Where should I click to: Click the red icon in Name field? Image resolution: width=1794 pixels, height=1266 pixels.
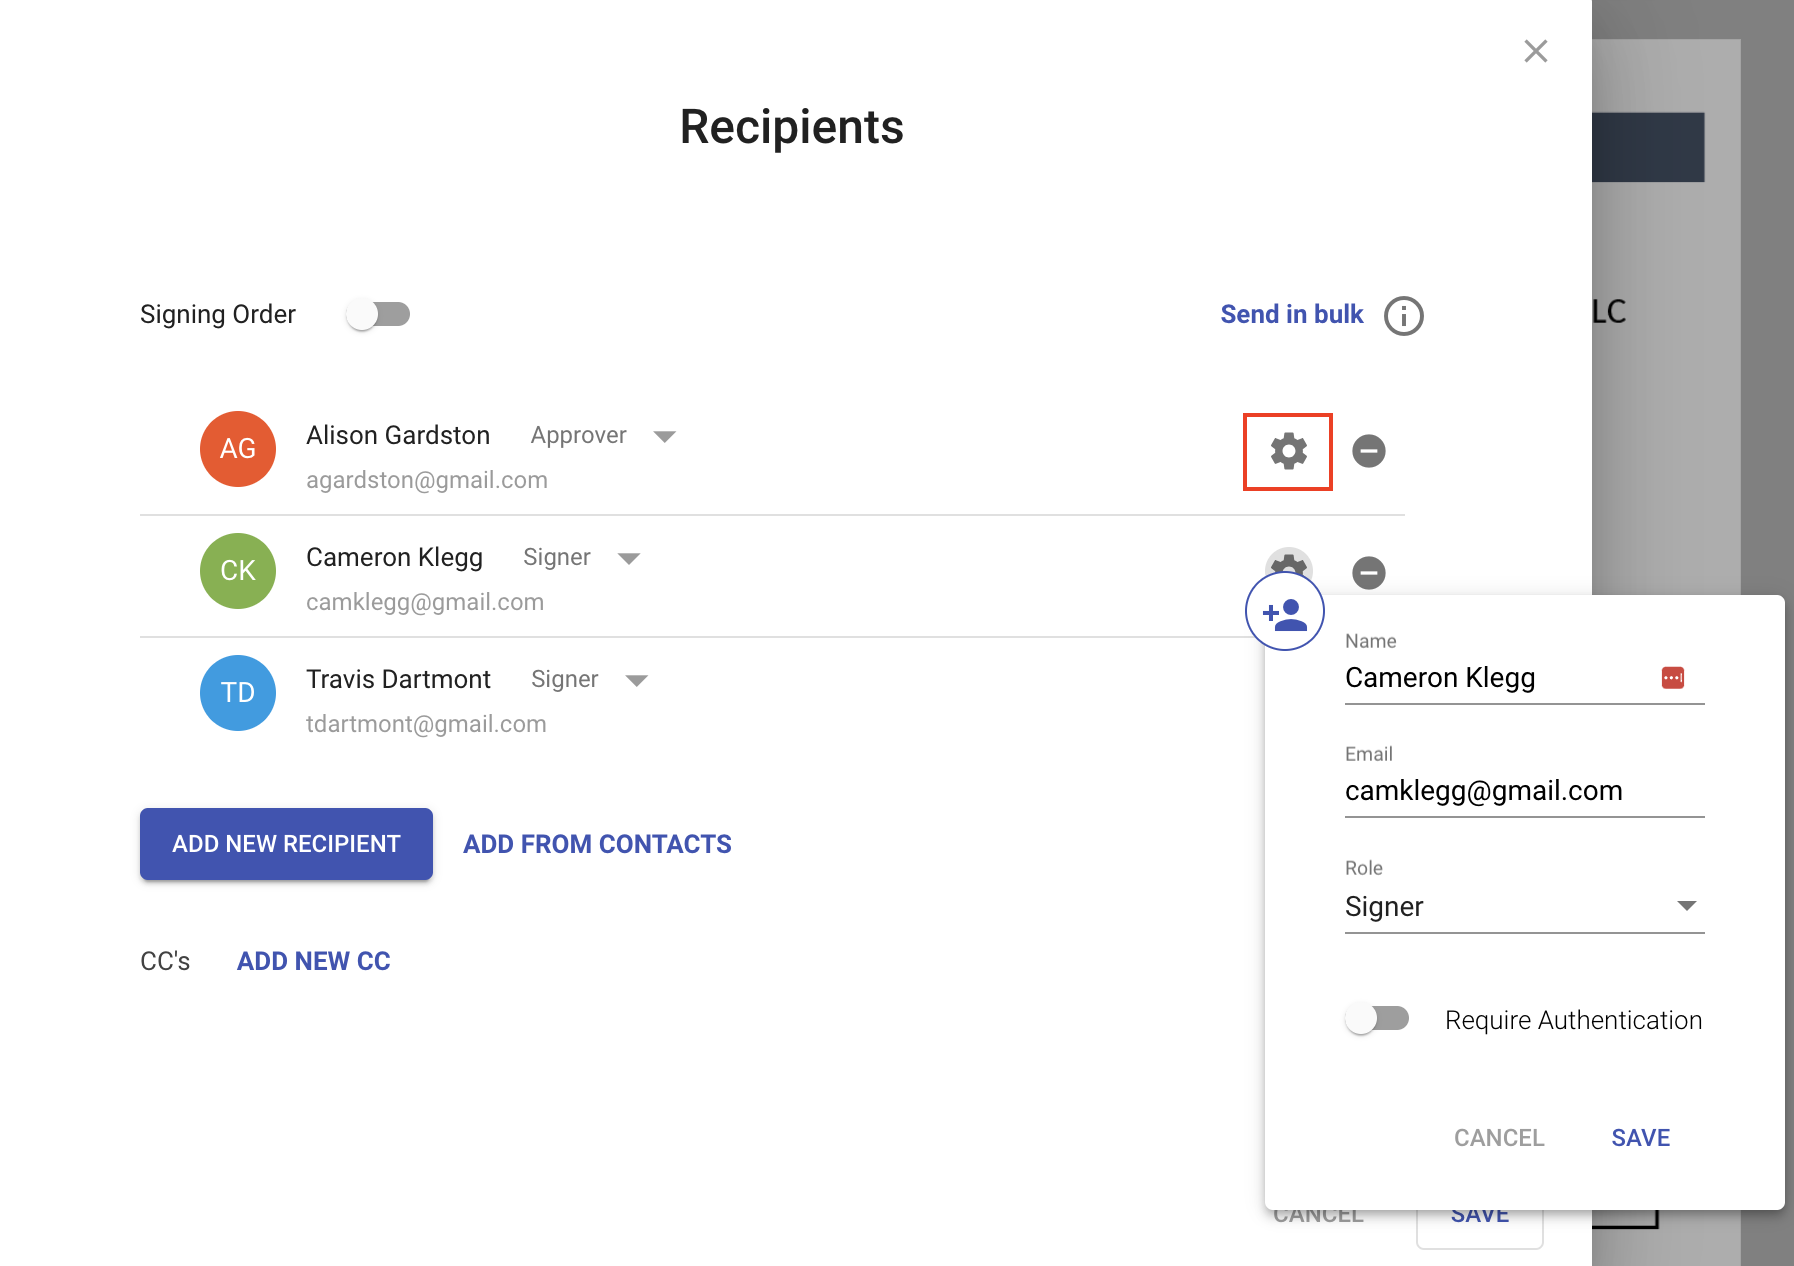(1672, 678)
